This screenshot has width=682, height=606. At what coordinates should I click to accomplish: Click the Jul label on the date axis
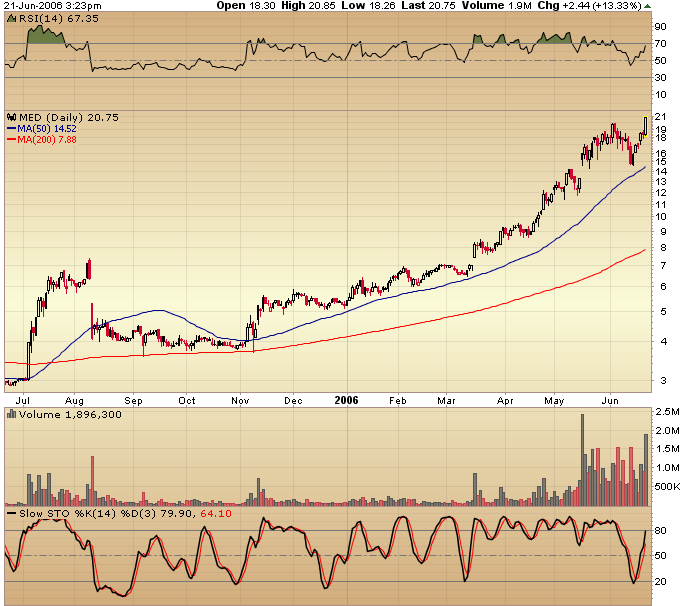[x=23, y=401]
